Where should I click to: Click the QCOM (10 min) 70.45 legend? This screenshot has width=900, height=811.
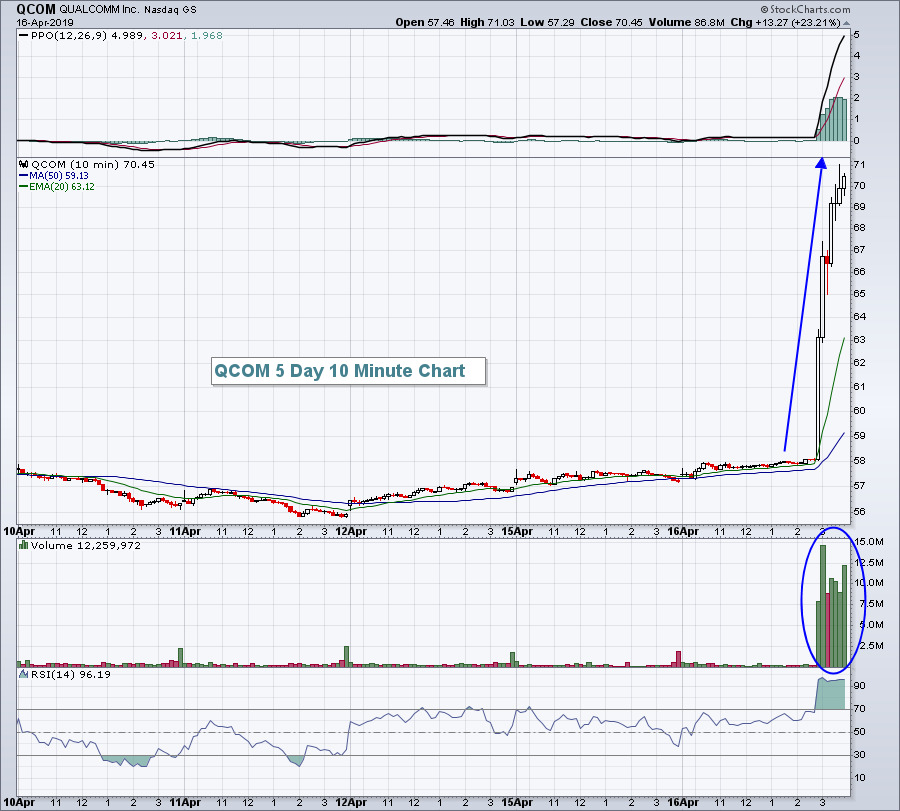coord(92,164)
